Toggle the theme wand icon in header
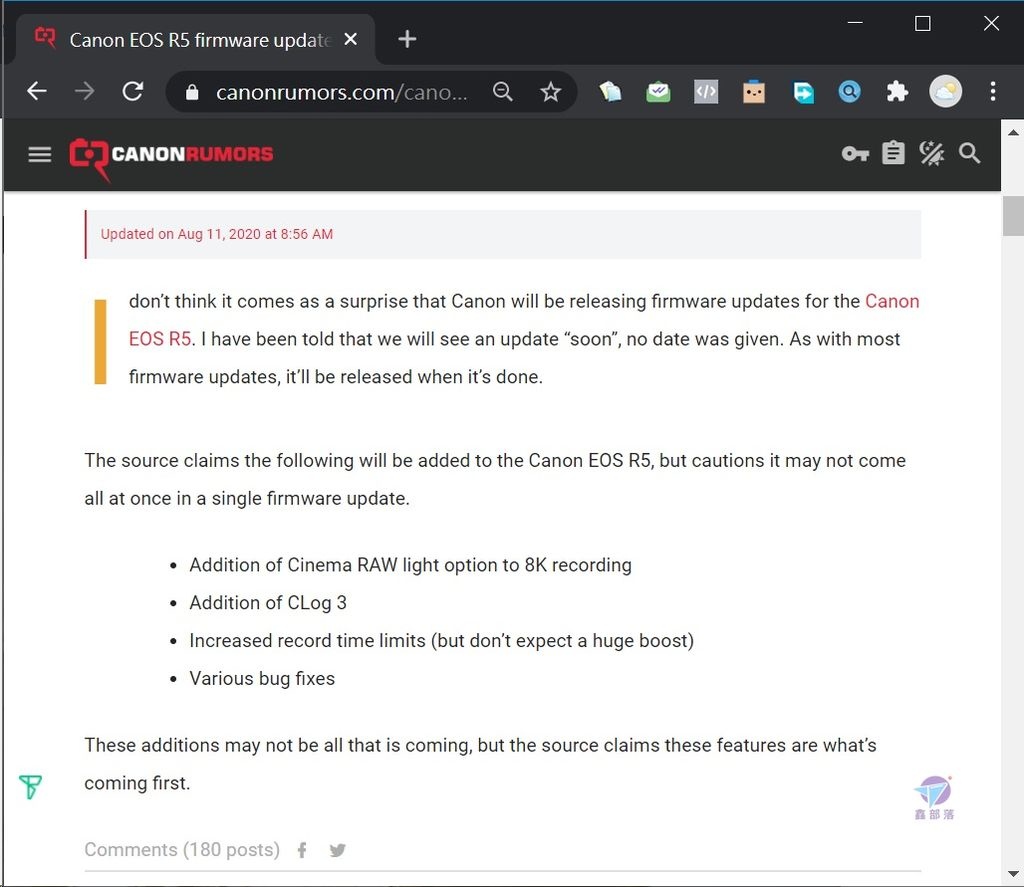The height and width of the screenshot is (887, 1024). coord(931,153)
